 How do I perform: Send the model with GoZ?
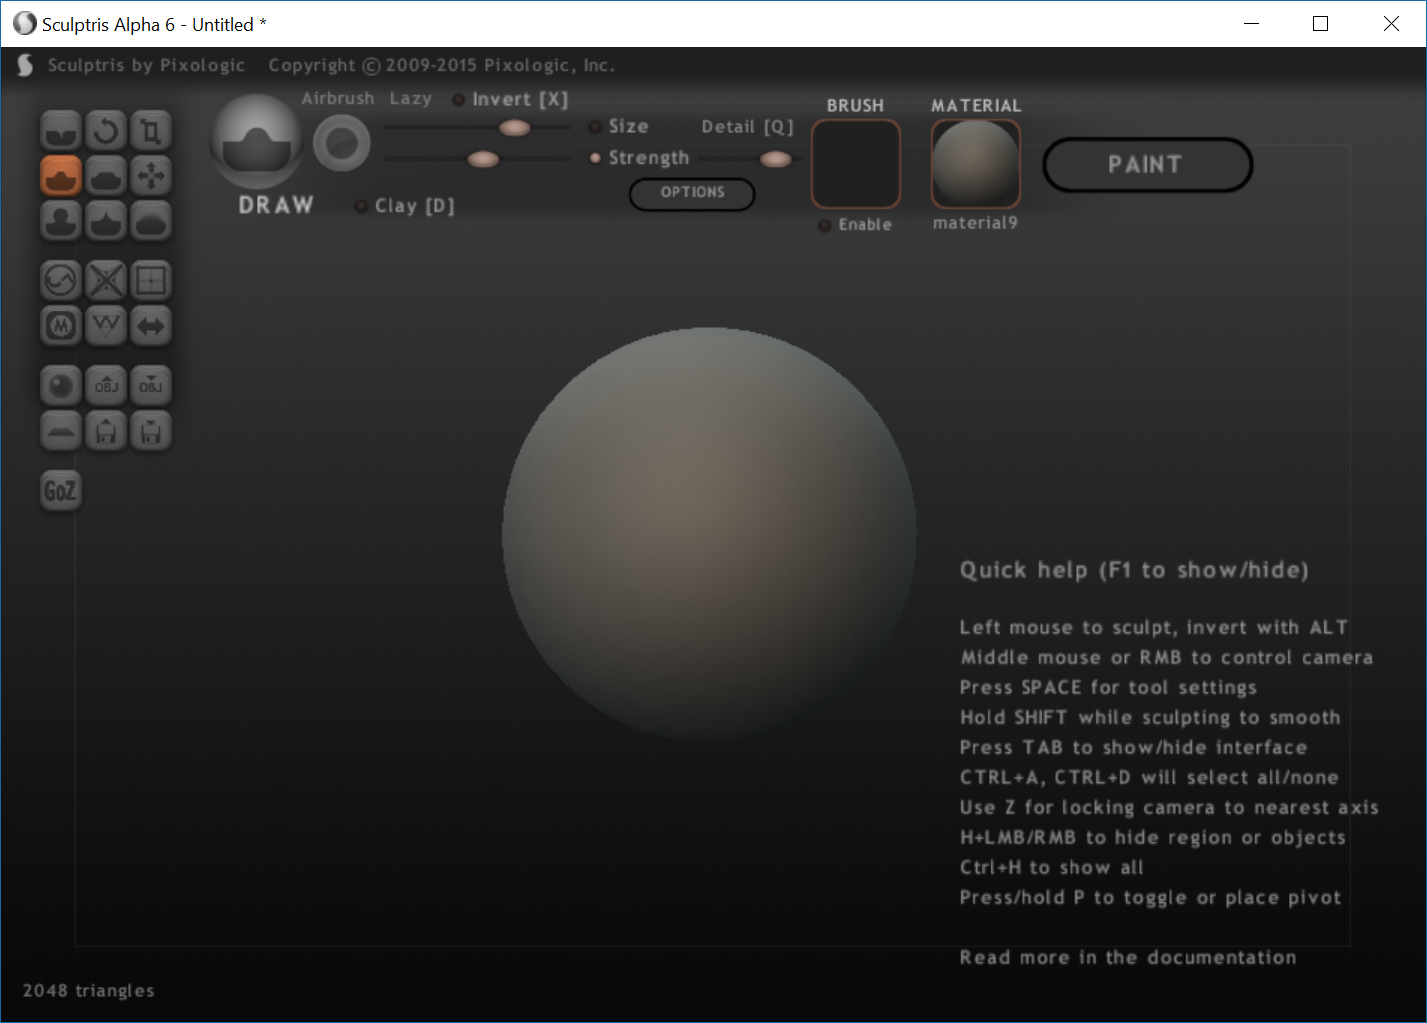(x=60, y=491)
